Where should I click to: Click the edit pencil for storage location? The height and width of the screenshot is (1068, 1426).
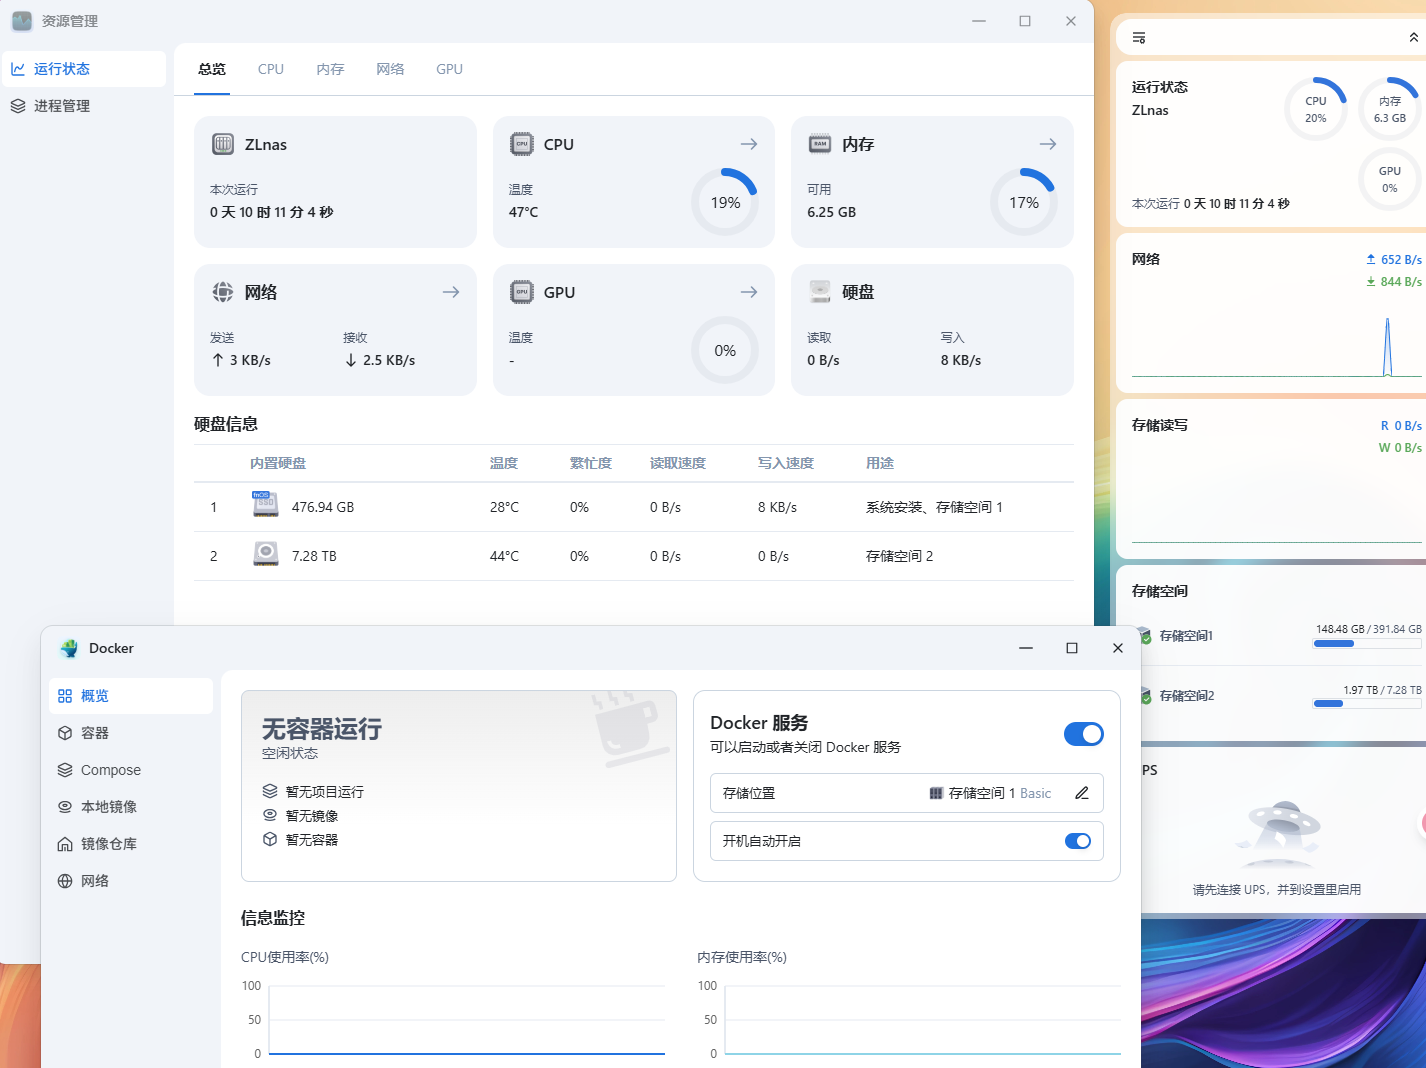click(1081, 793)
